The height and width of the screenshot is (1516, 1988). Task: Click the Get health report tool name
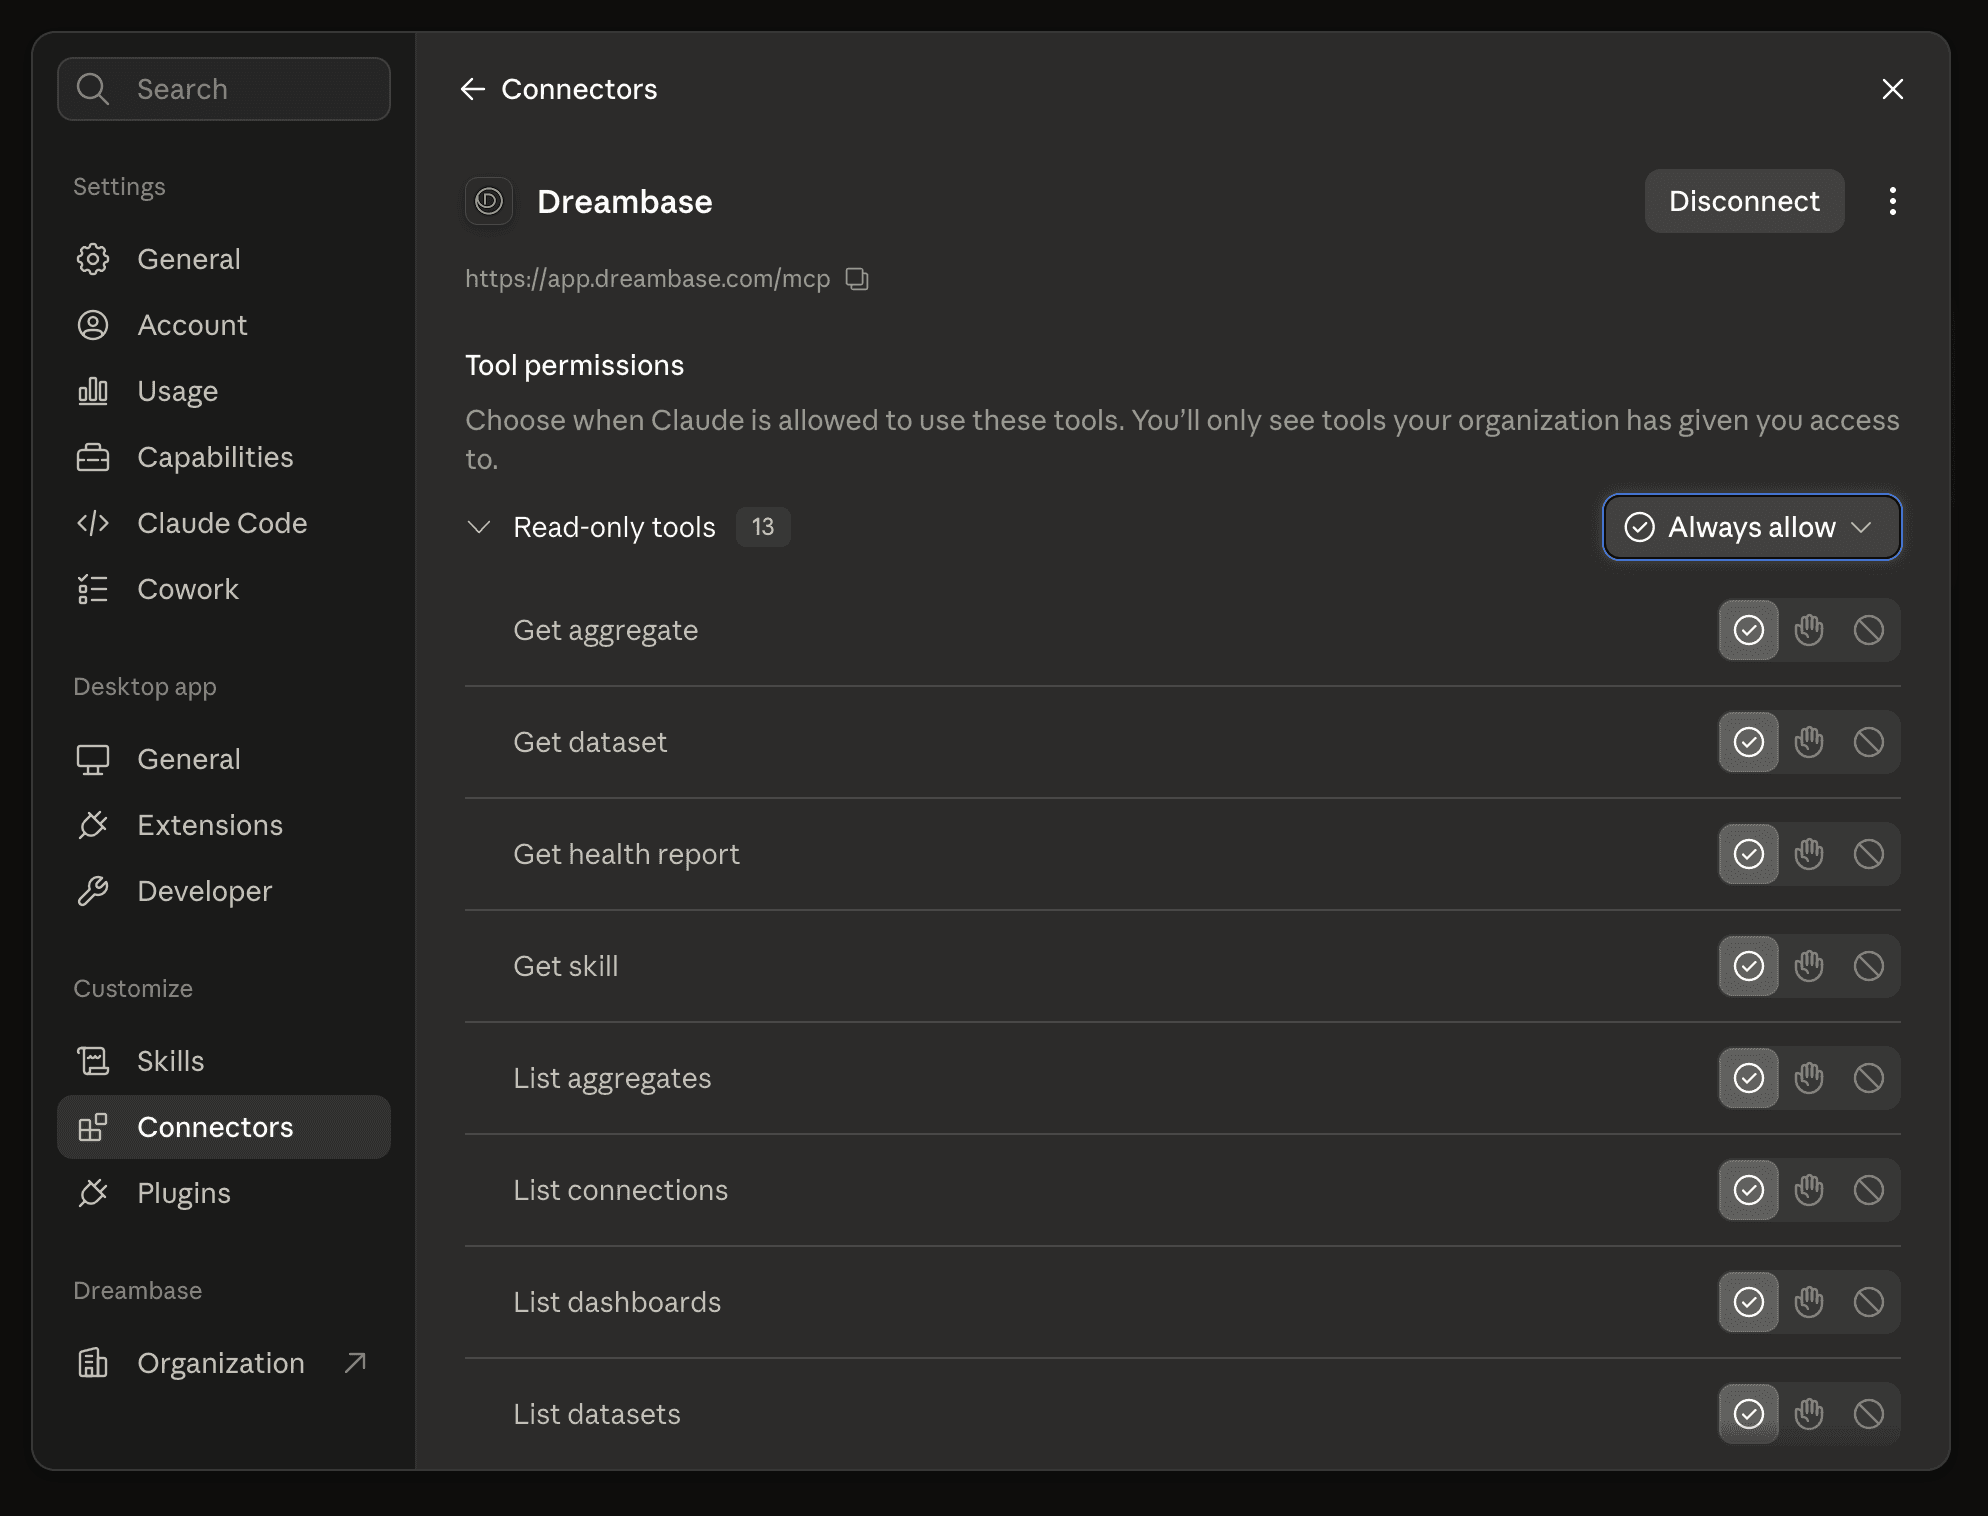click(626, 854)
